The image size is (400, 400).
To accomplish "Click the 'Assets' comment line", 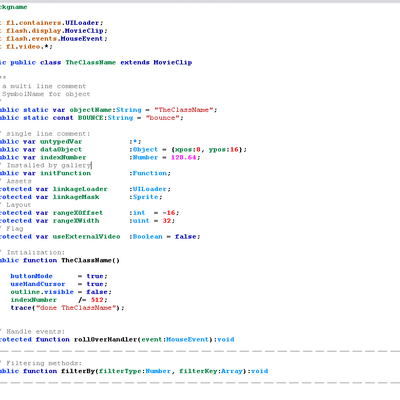I will pos(19,181).
